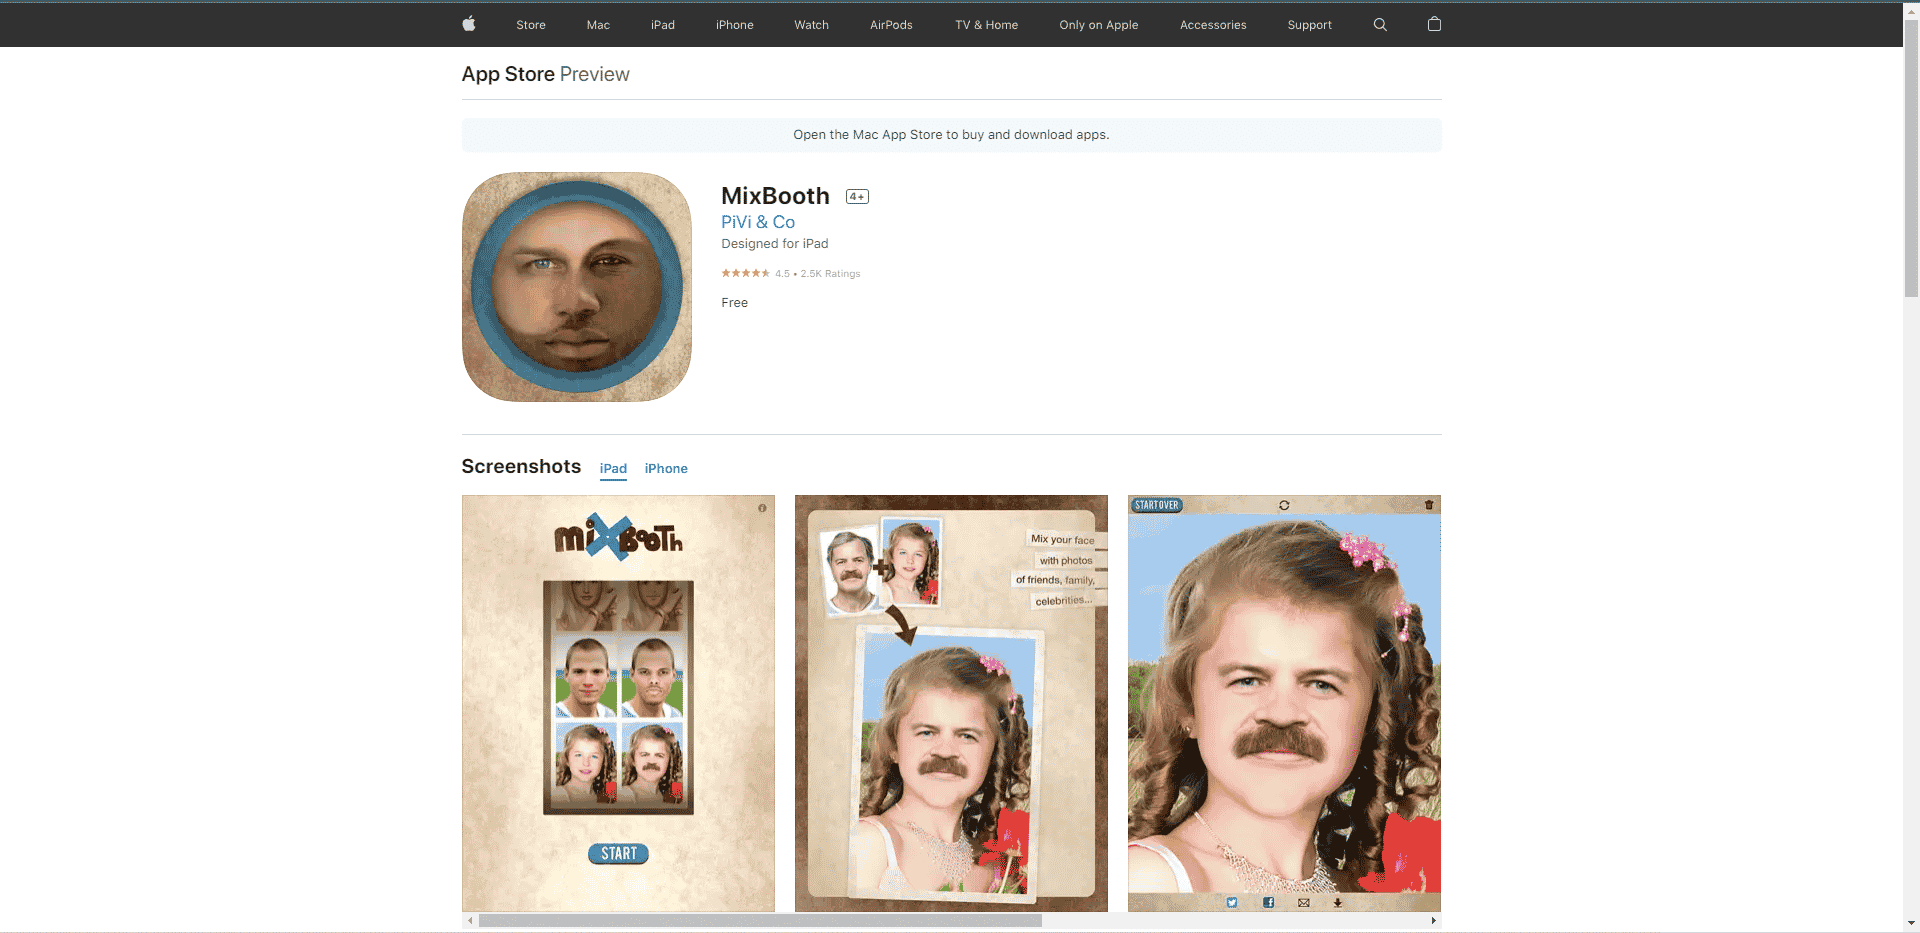Click the screenshots scroll right arrow

tap(1433, 921)
